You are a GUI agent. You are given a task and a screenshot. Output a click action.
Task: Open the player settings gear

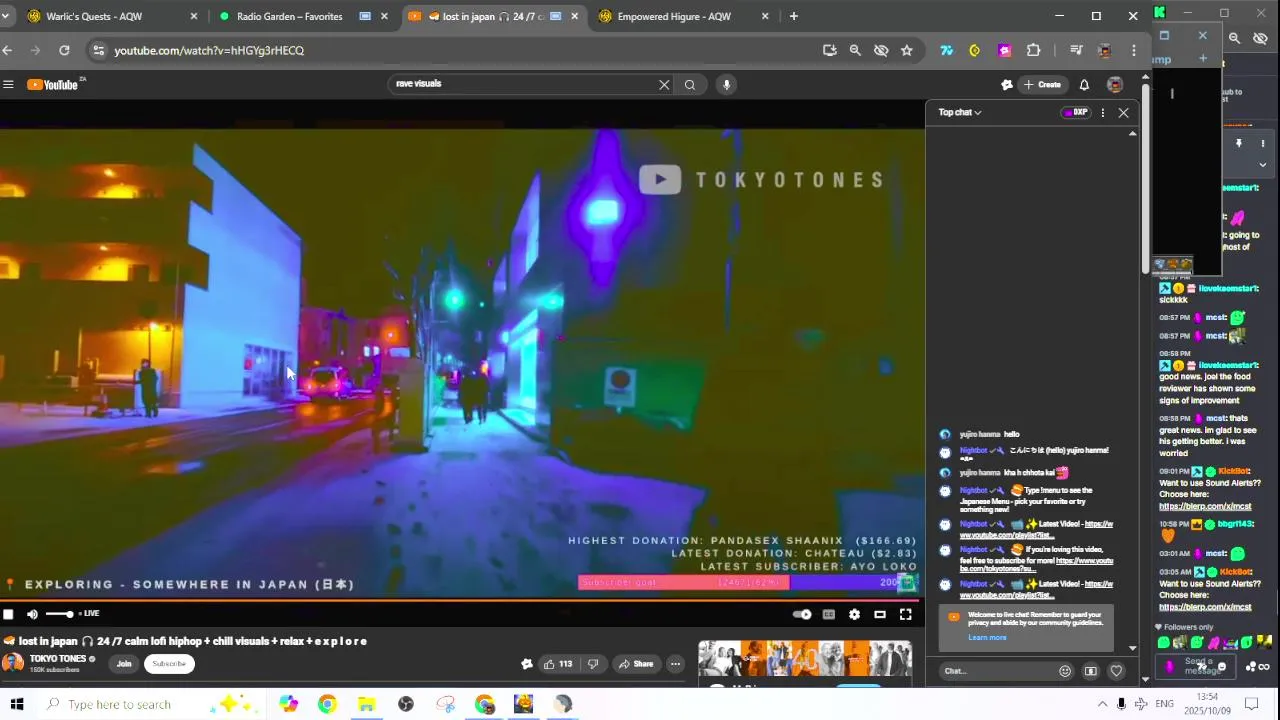[854, 614]
